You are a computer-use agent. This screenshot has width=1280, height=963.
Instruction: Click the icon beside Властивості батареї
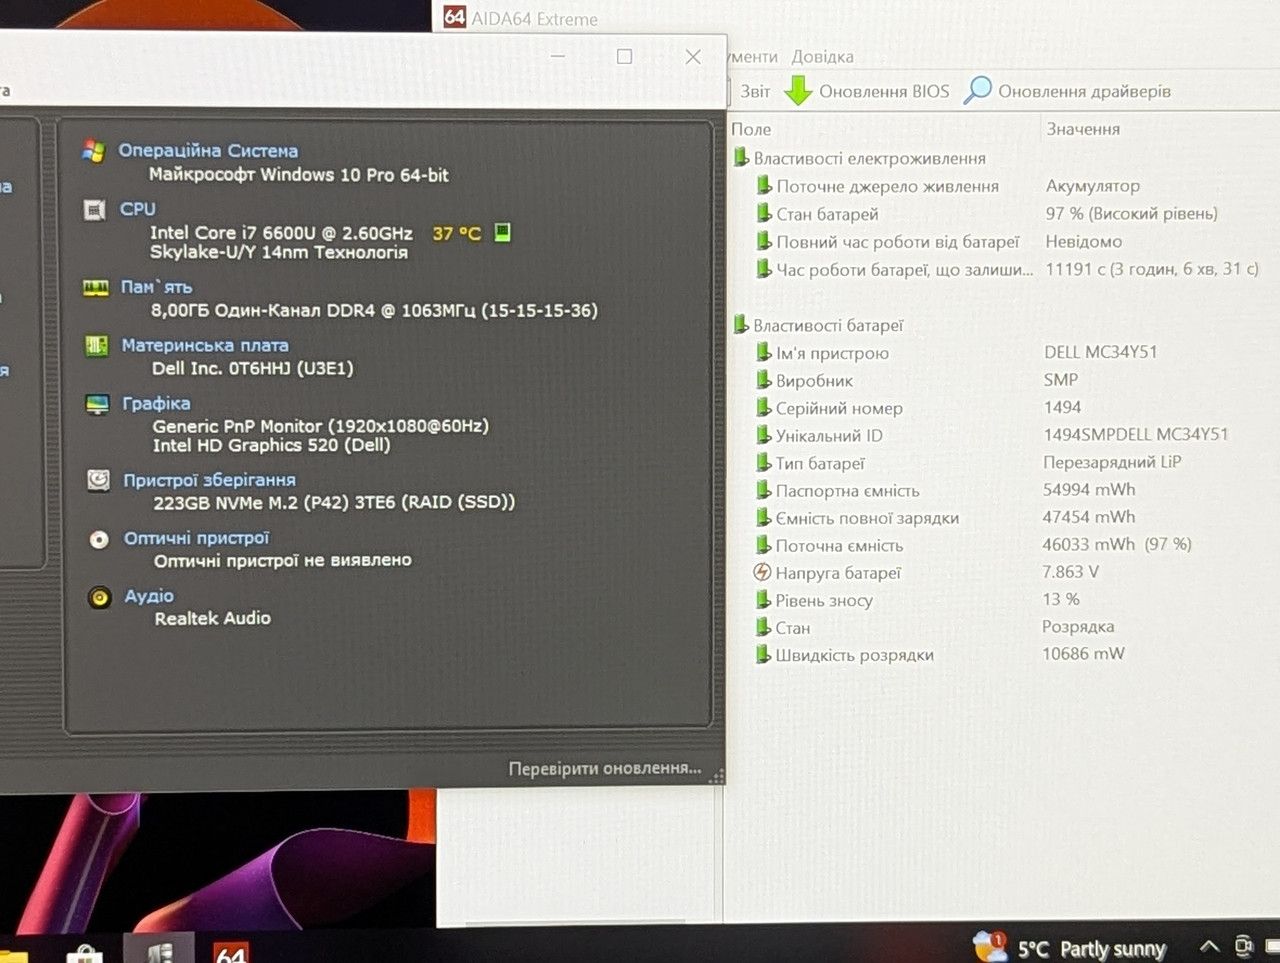[x=741, y=325]
